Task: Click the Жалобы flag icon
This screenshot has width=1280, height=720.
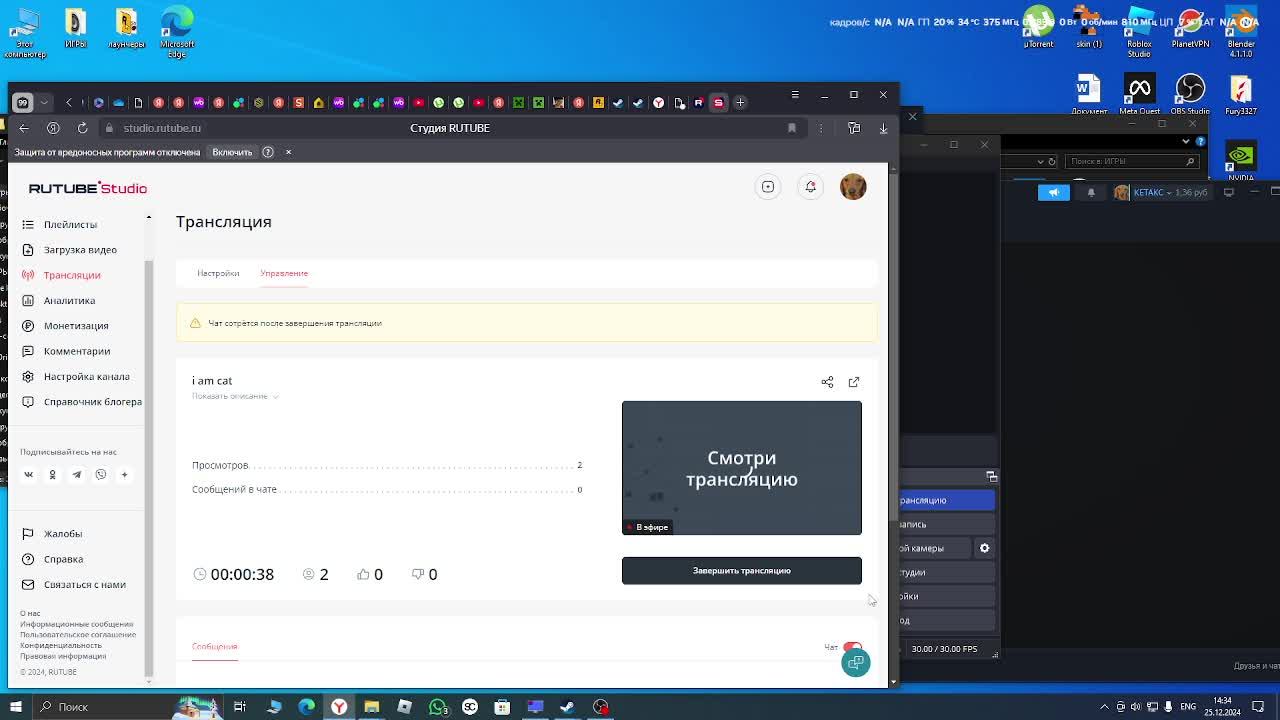Action: tap(28, 534)
